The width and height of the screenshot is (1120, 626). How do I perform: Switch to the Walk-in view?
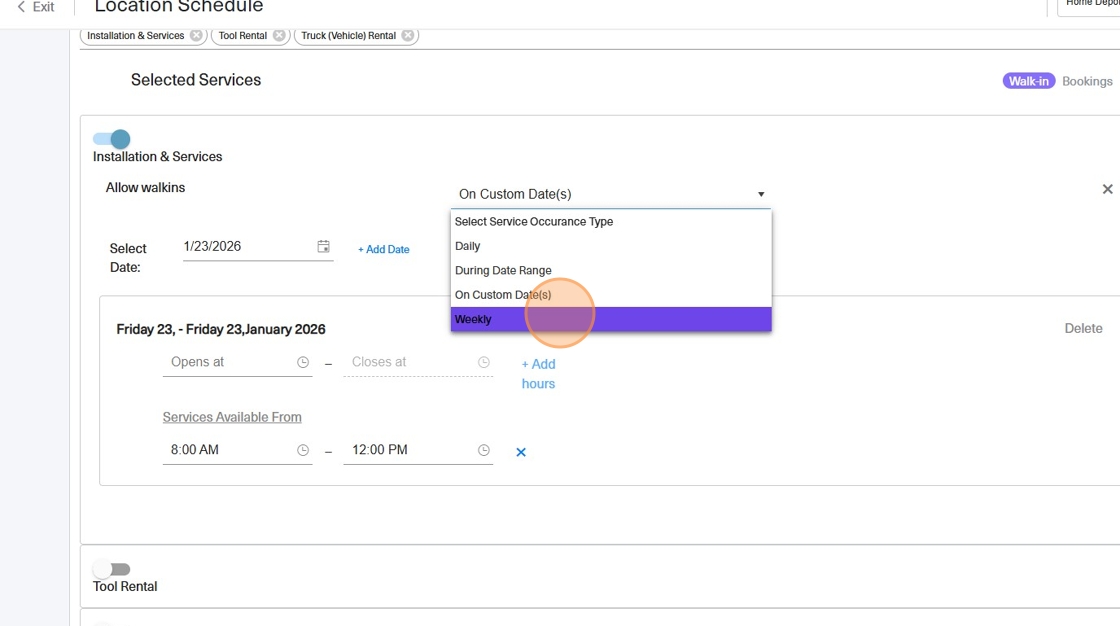click(x=1029, y=81)
